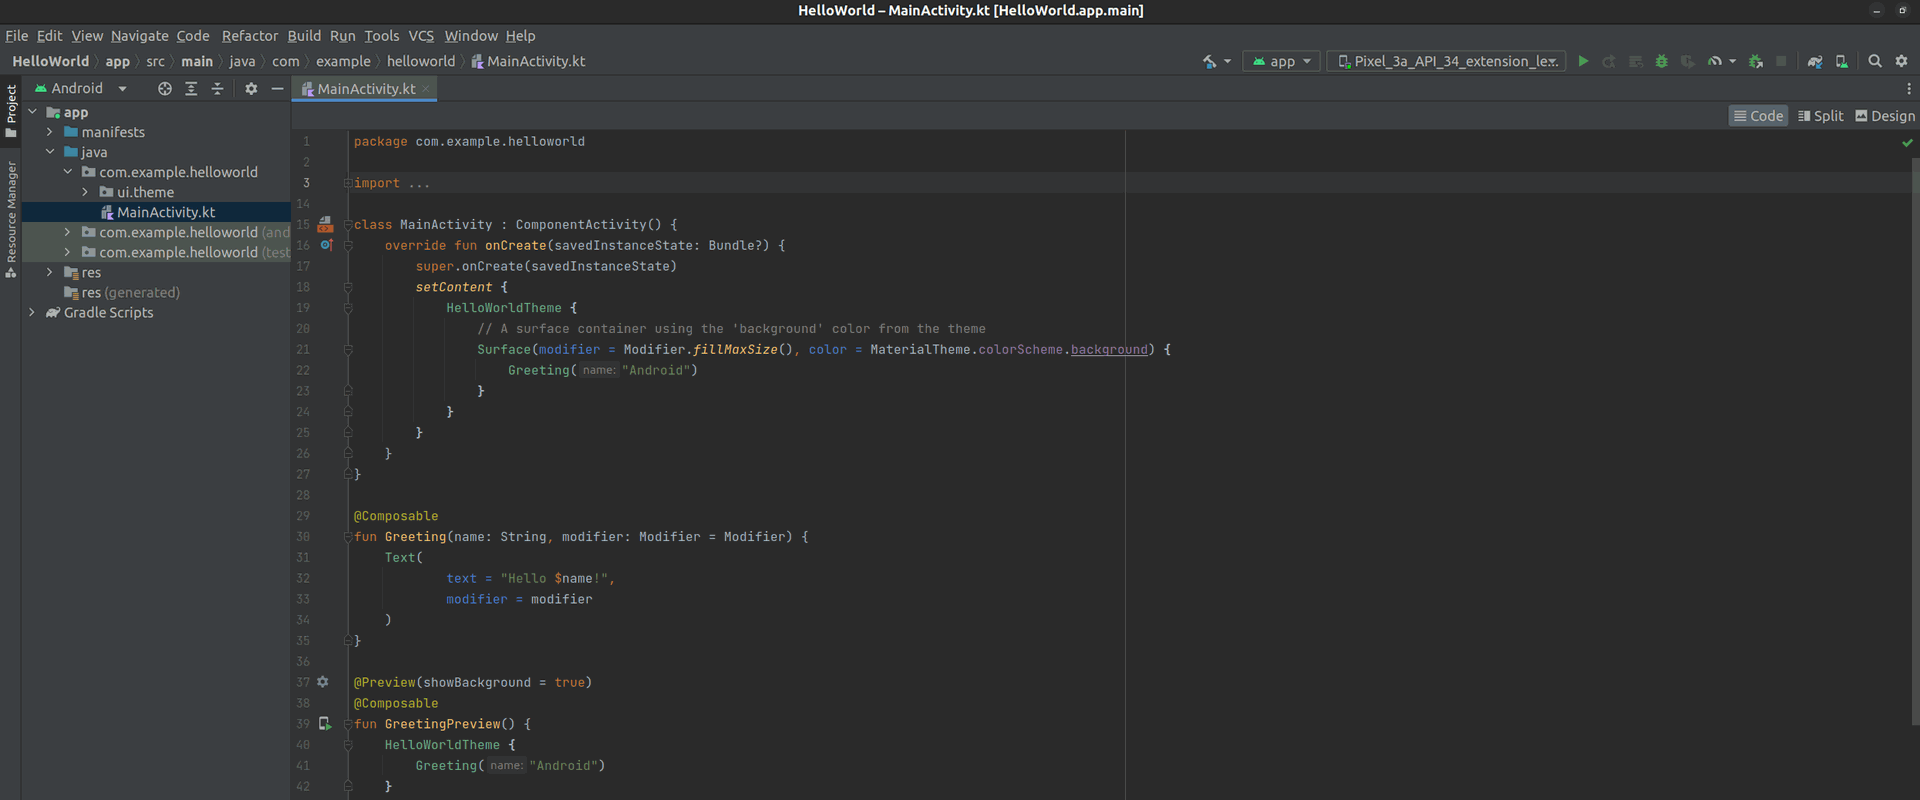Expand the manifests folder
Image resolution: width=1920 pixels, height=800 pixels.
[x=50, y=132]
